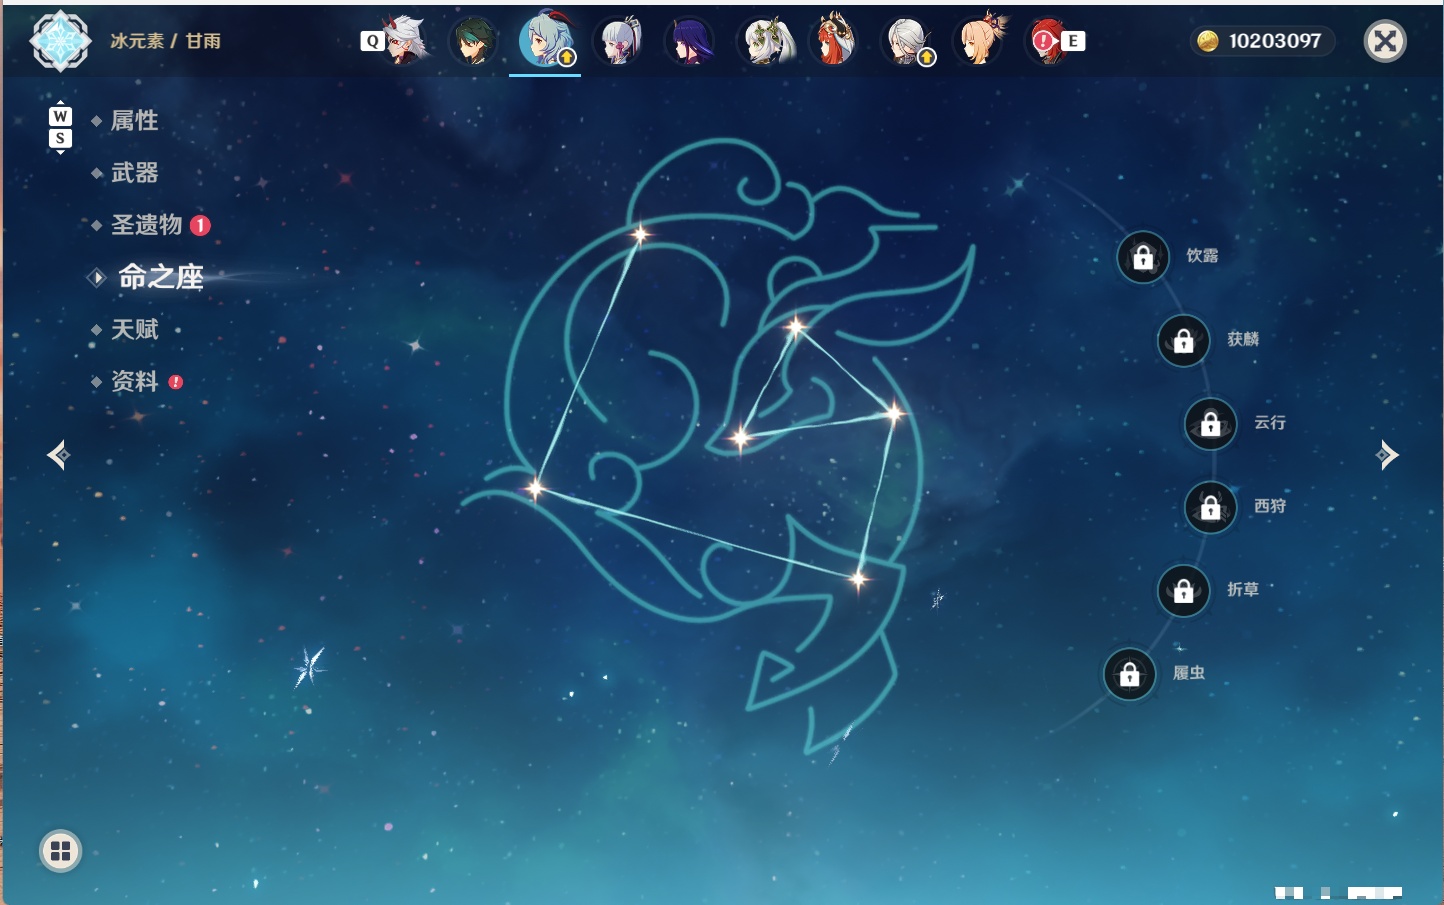Close the character screen with X button
This screenshot has width=1444, height=905.
coord(1385,41)
